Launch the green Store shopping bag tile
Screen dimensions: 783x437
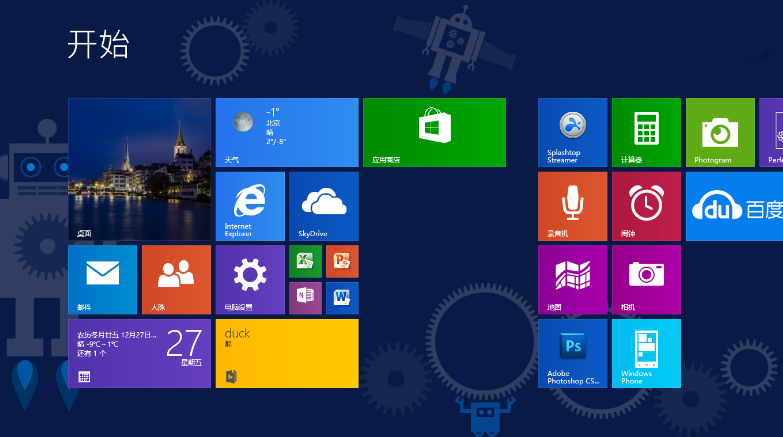pyautogui.click(x=434, y=132)
